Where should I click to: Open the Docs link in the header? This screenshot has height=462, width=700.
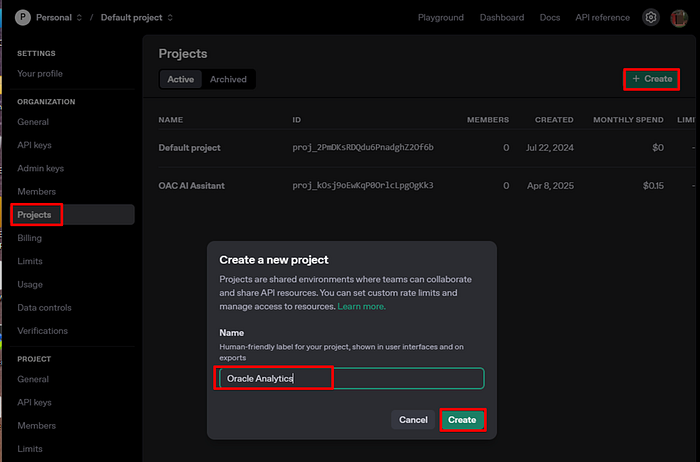point(550,17)
